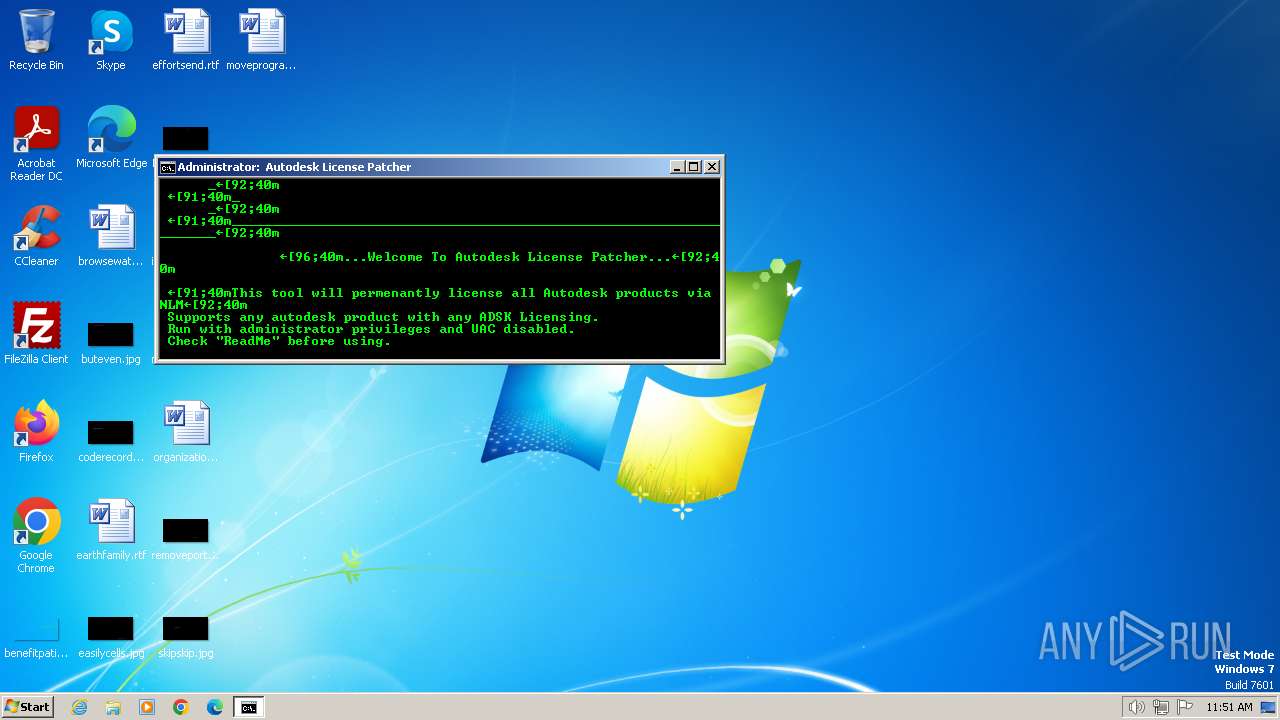The image size is (1280, 720).
Task: Open Windows Media Player taskbar icon
Action: coord(147,707)
